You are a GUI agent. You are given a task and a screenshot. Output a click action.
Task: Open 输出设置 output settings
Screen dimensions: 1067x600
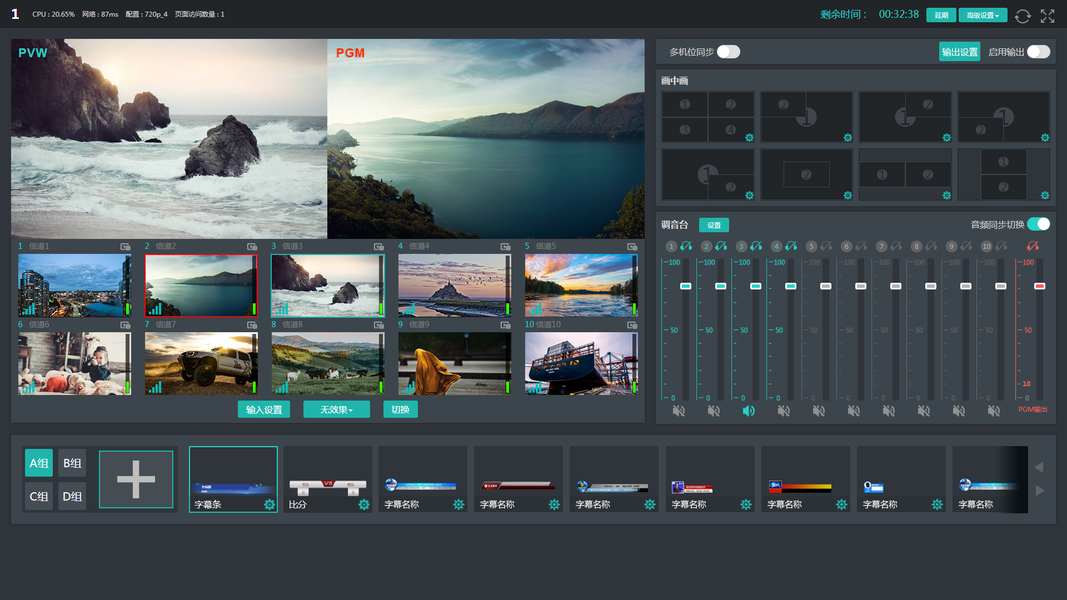click(959, 52)
